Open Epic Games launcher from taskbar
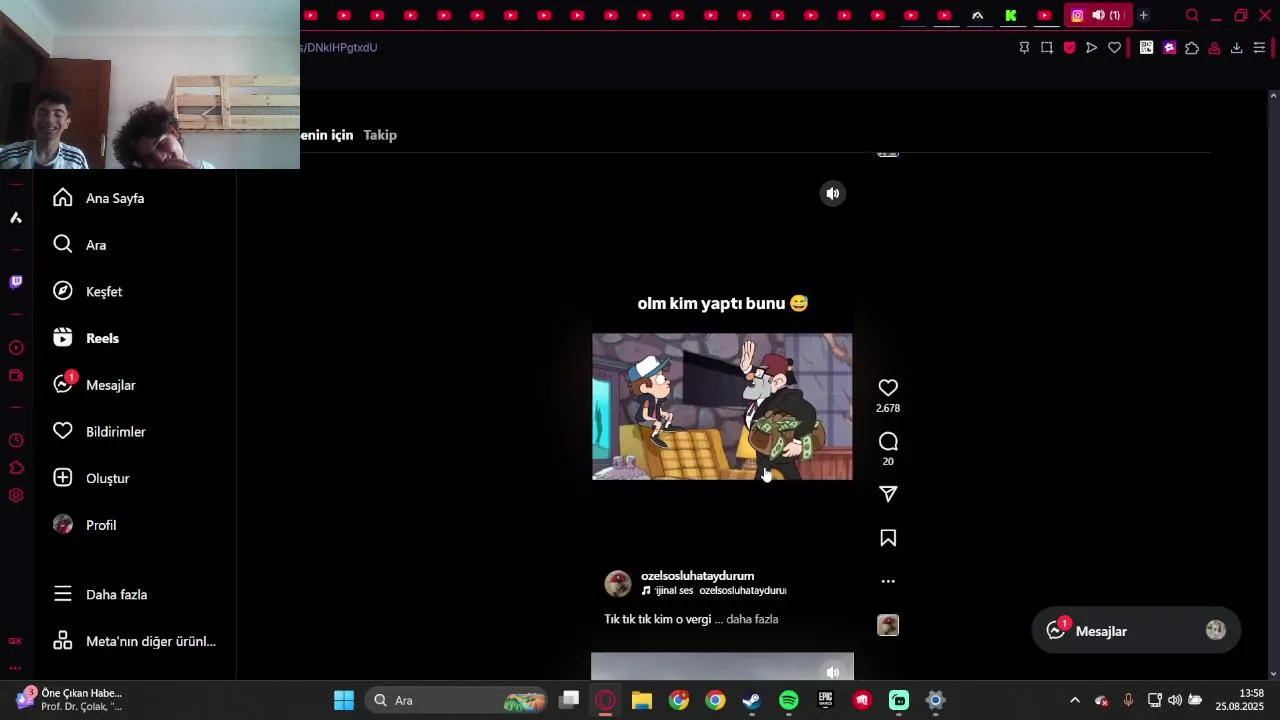Screen dimensions: 1280x720 (825, 700)
